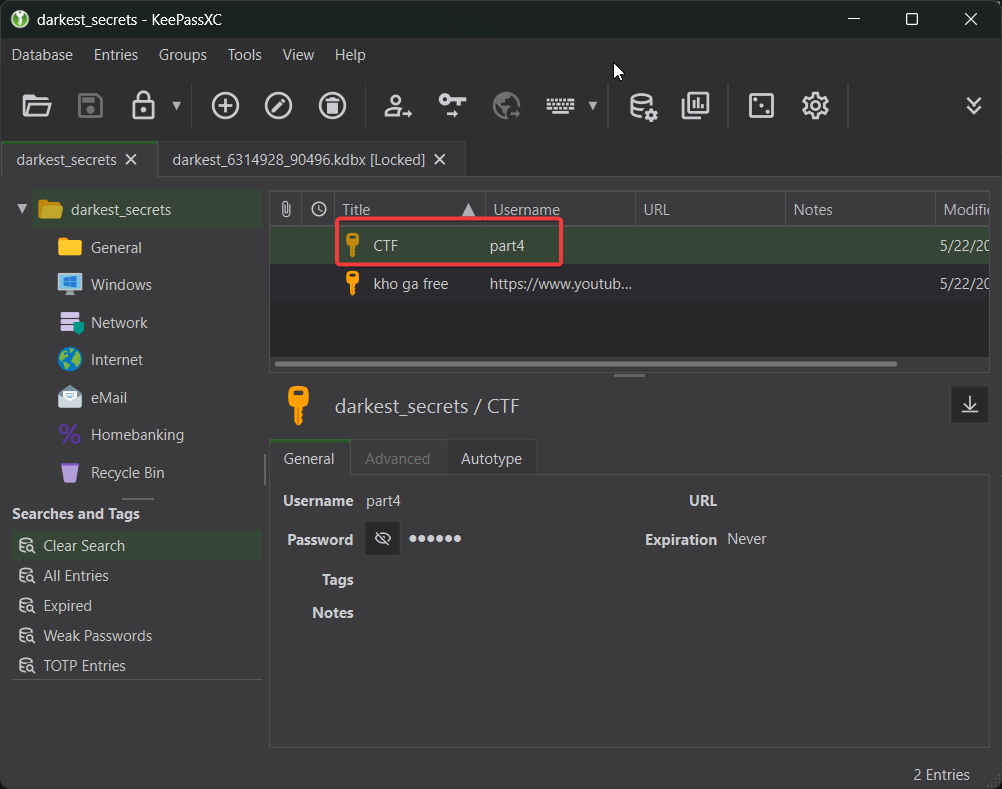The width and height of the screenshot is (1002, 789).
Task: Sort entries by Notes column
Action: tap(860, 209)
